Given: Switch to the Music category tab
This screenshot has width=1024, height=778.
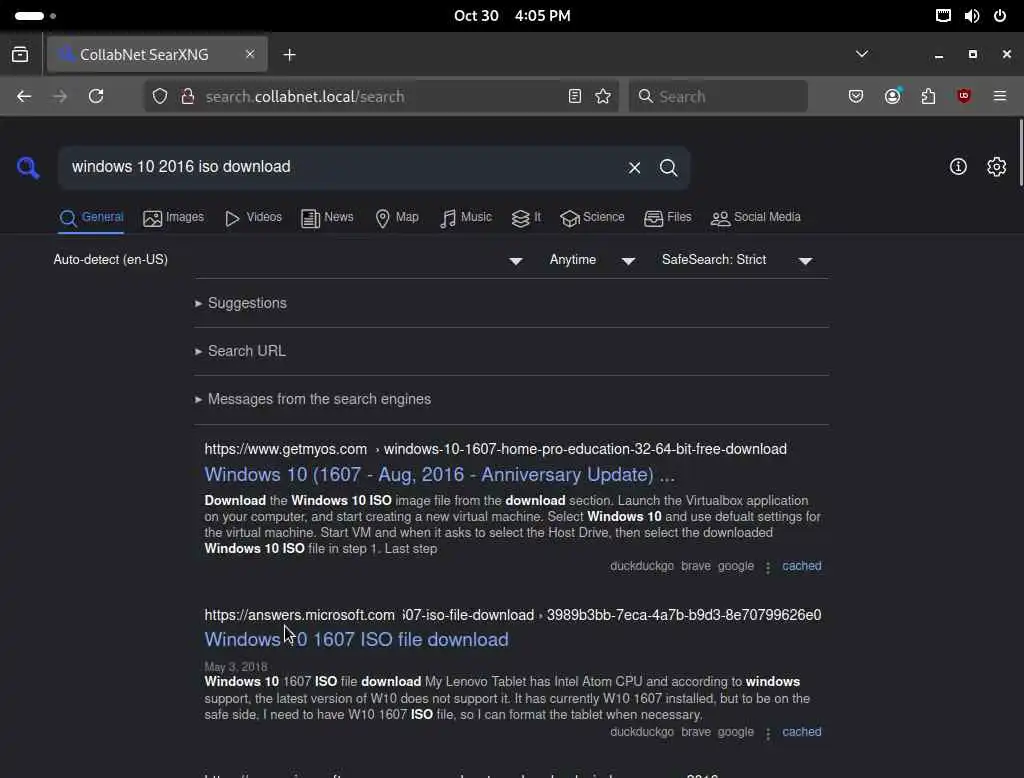Looking at the screenshot, I should [x=466, y=218].
